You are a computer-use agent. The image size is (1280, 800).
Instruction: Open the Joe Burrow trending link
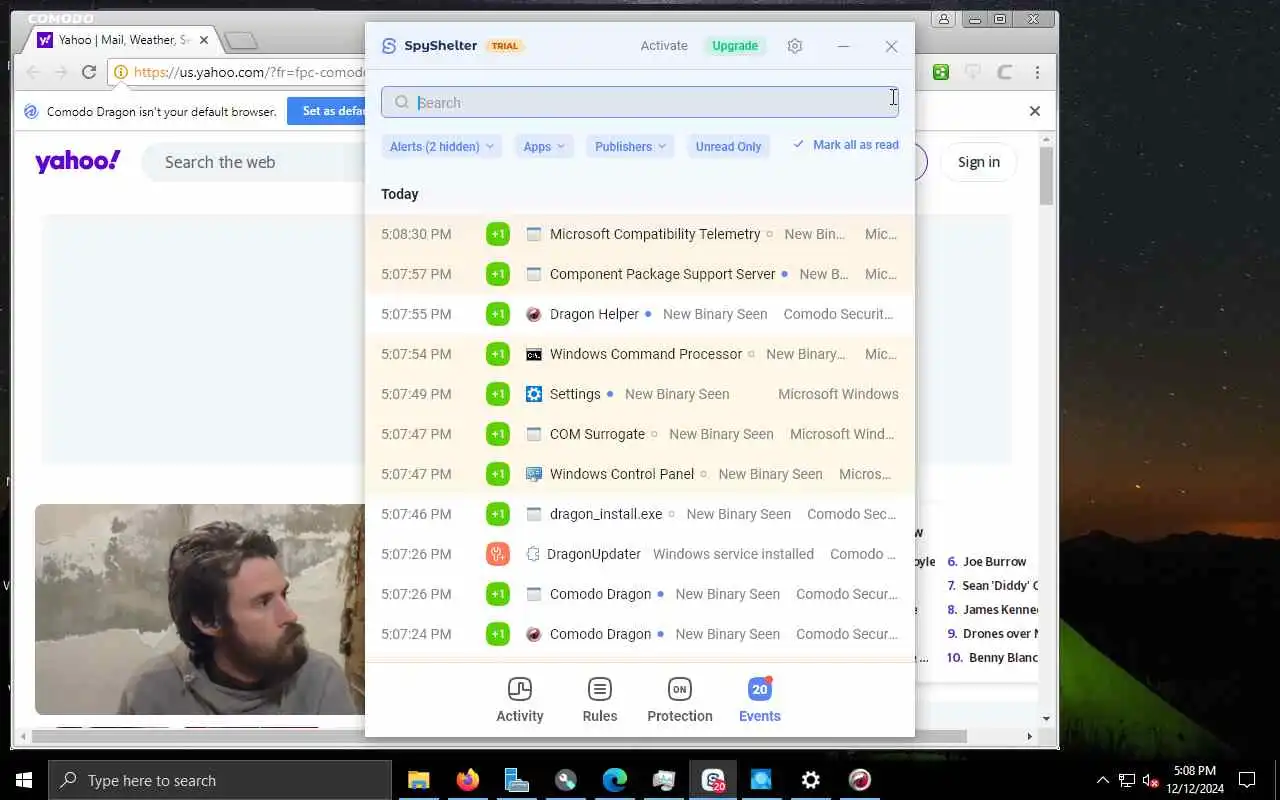[x=994, y=562]
